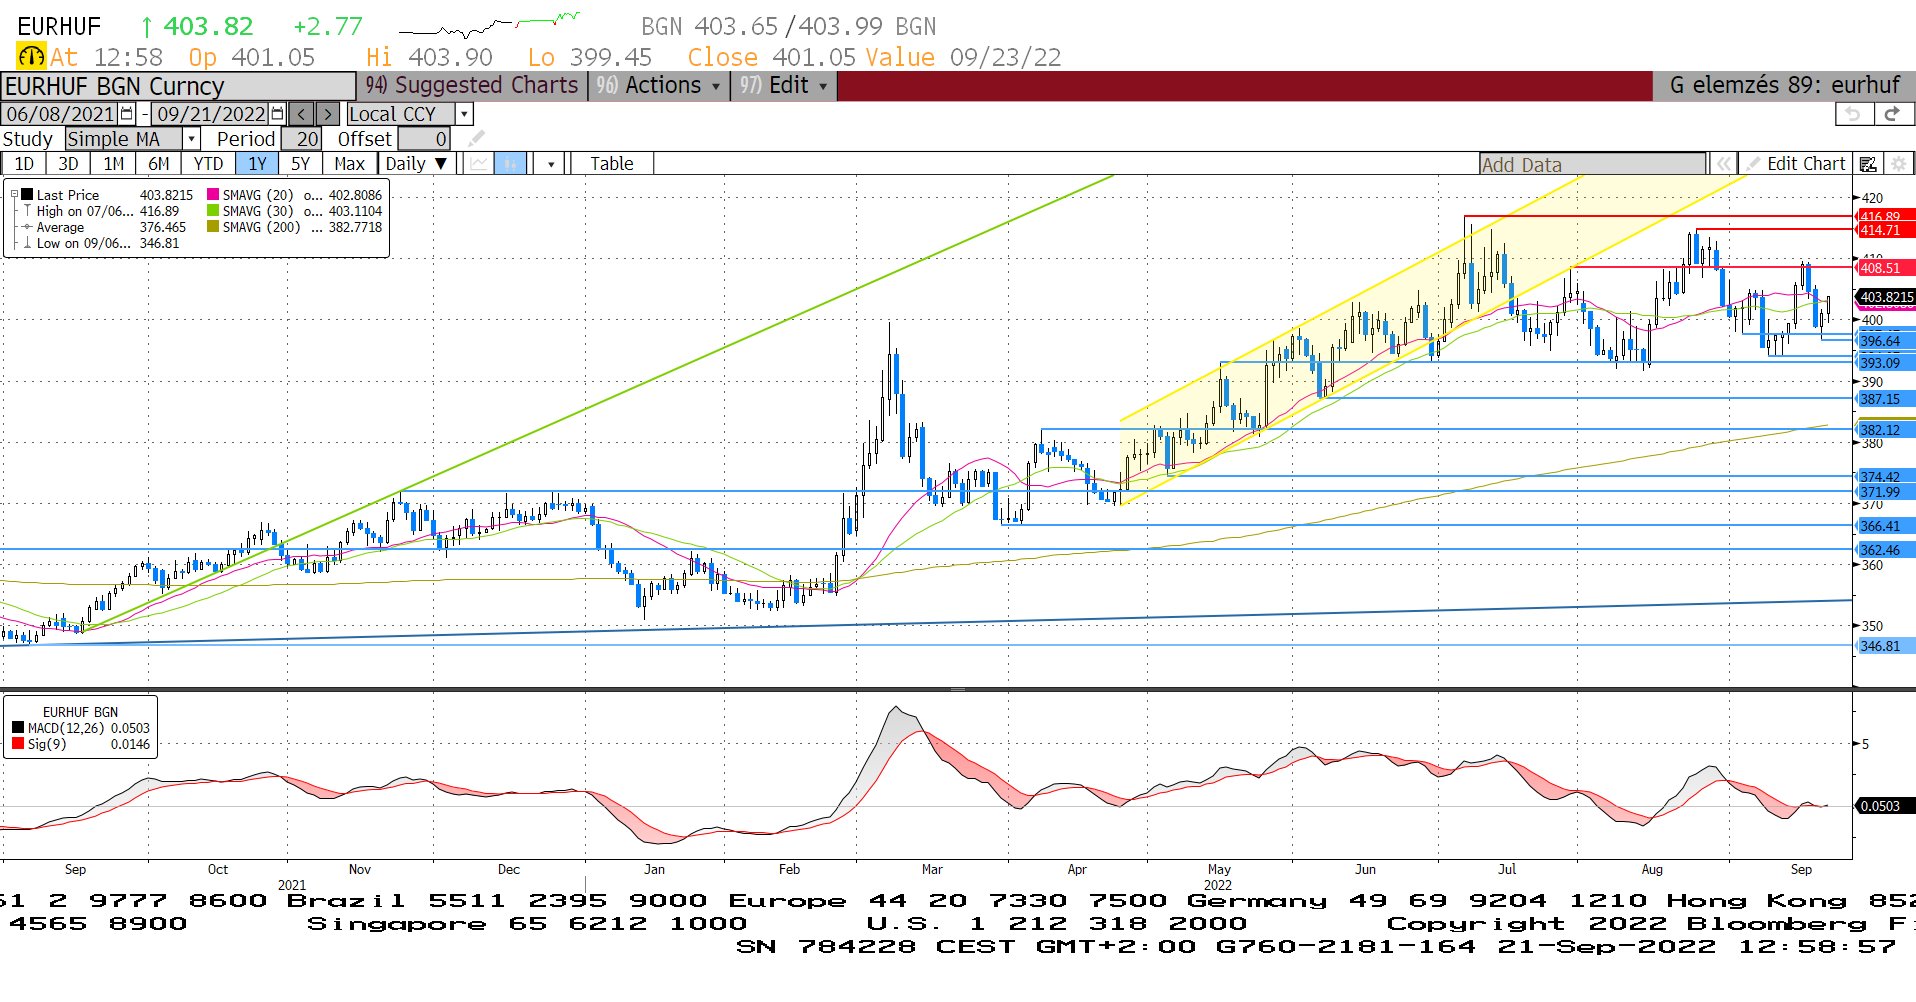Shift date range forward with right arrow
1916x1002 pixels.
pos(328,114)
